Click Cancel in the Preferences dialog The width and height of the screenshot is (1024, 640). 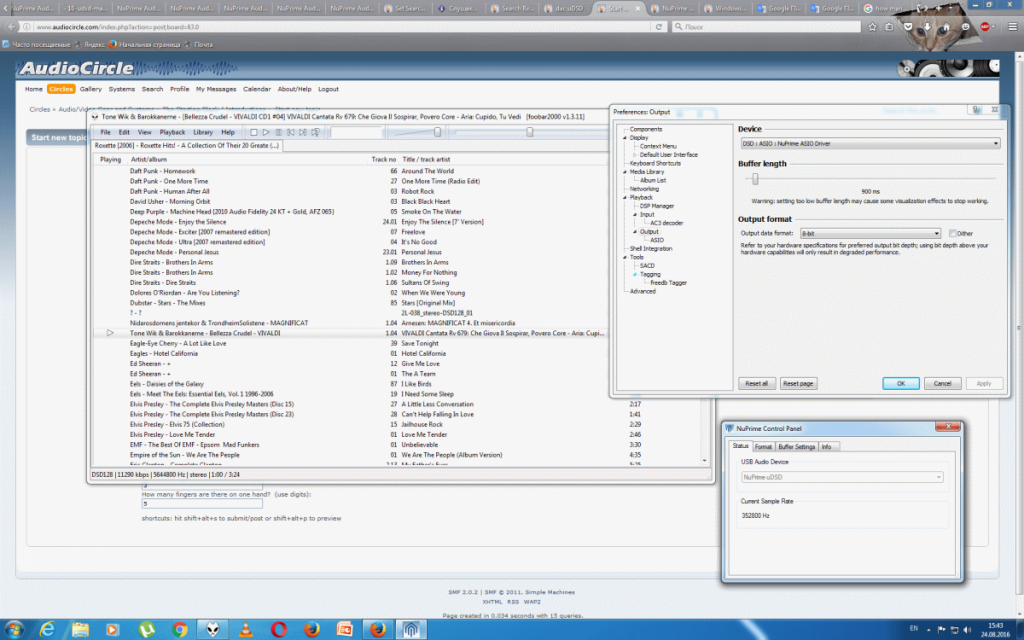tap(942, 383)
